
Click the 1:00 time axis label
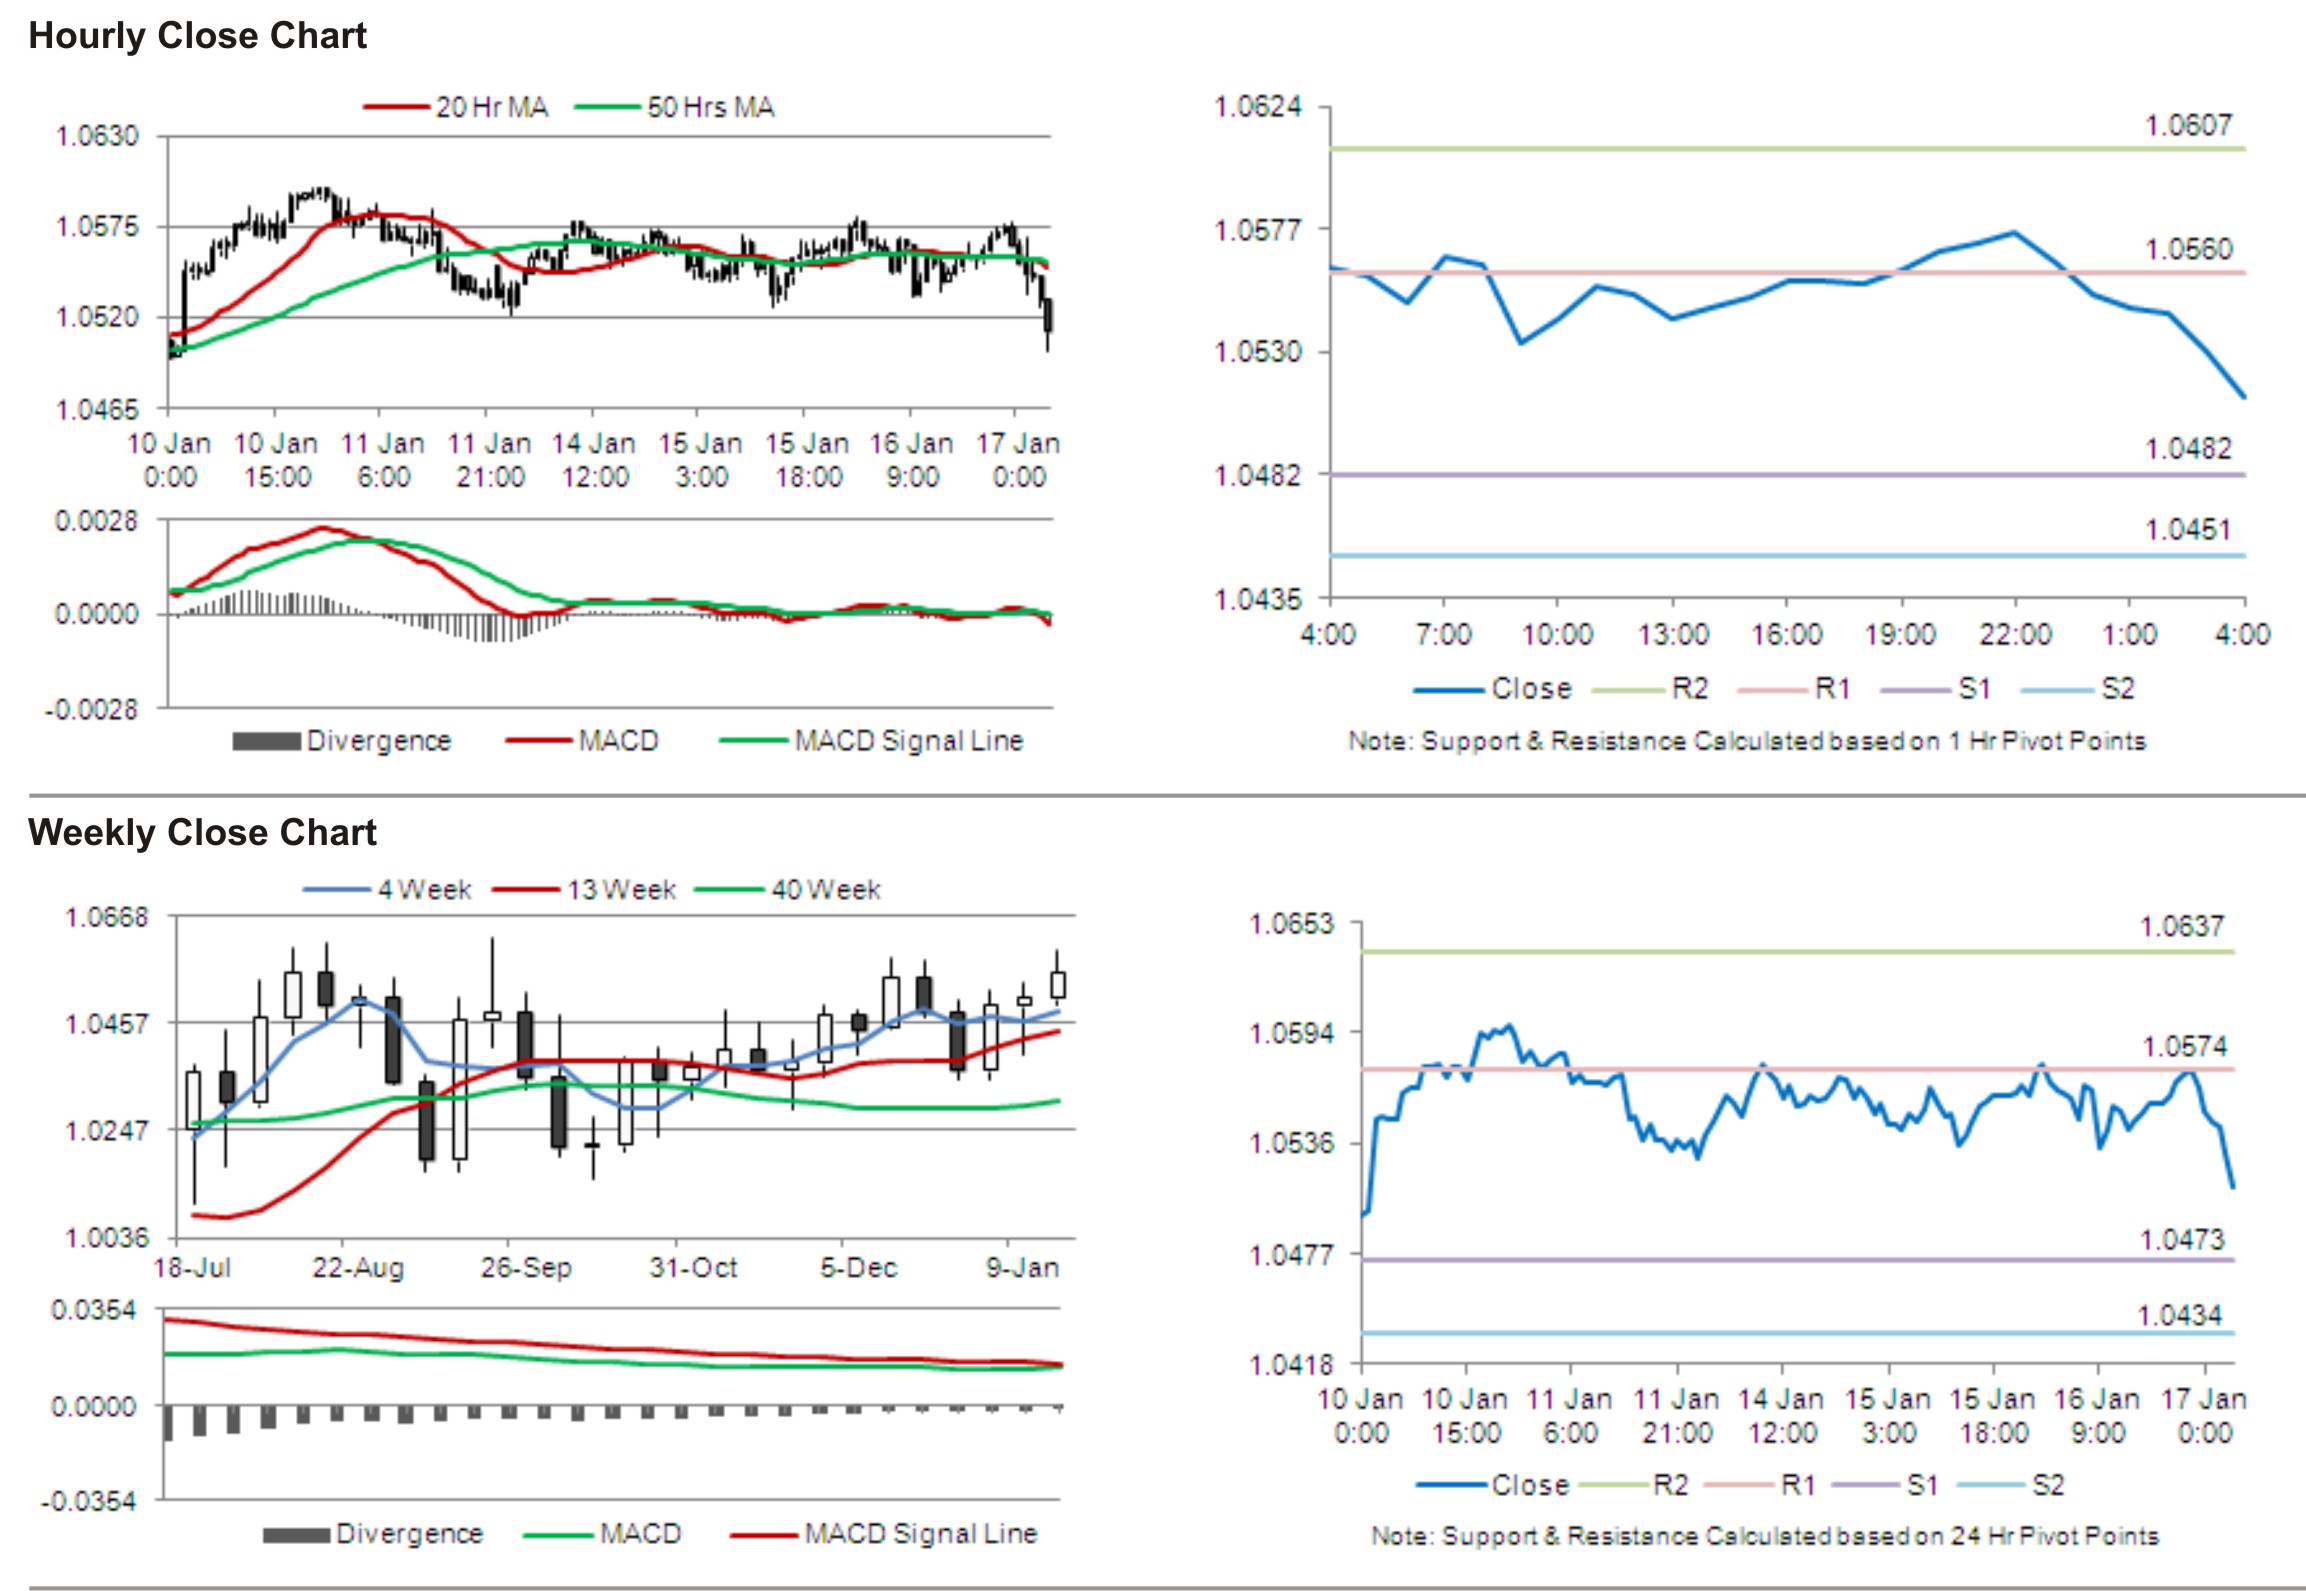coord(2129,634)
